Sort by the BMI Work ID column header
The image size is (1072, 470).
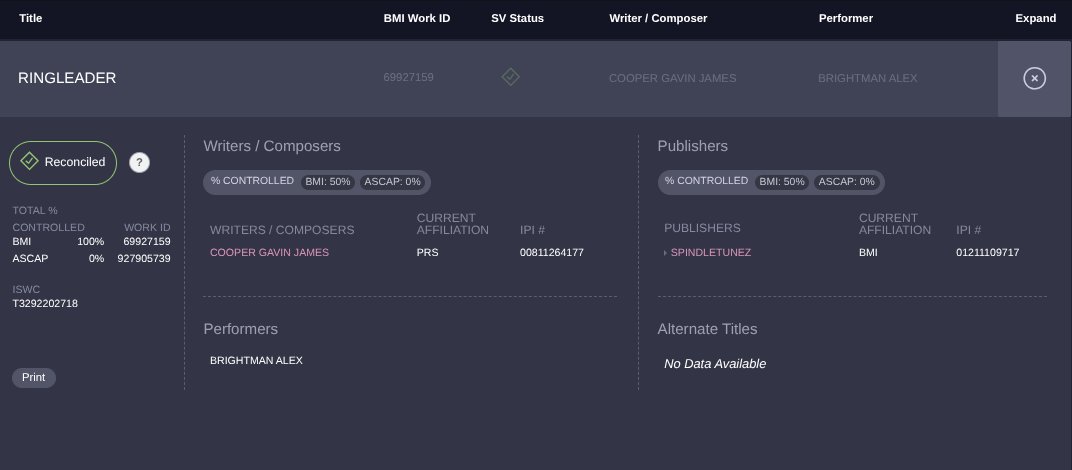[x=417, y=18]
